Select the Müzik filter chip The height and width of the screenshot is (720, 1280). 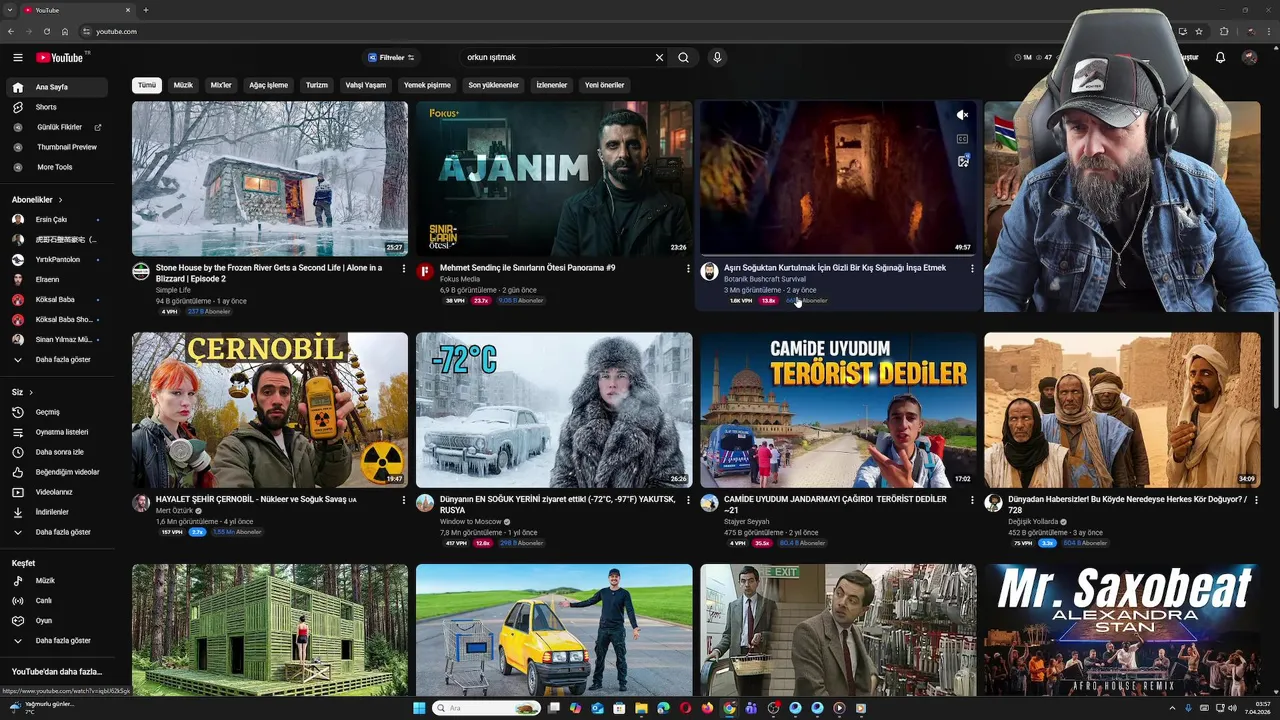(x=183, y=85)
